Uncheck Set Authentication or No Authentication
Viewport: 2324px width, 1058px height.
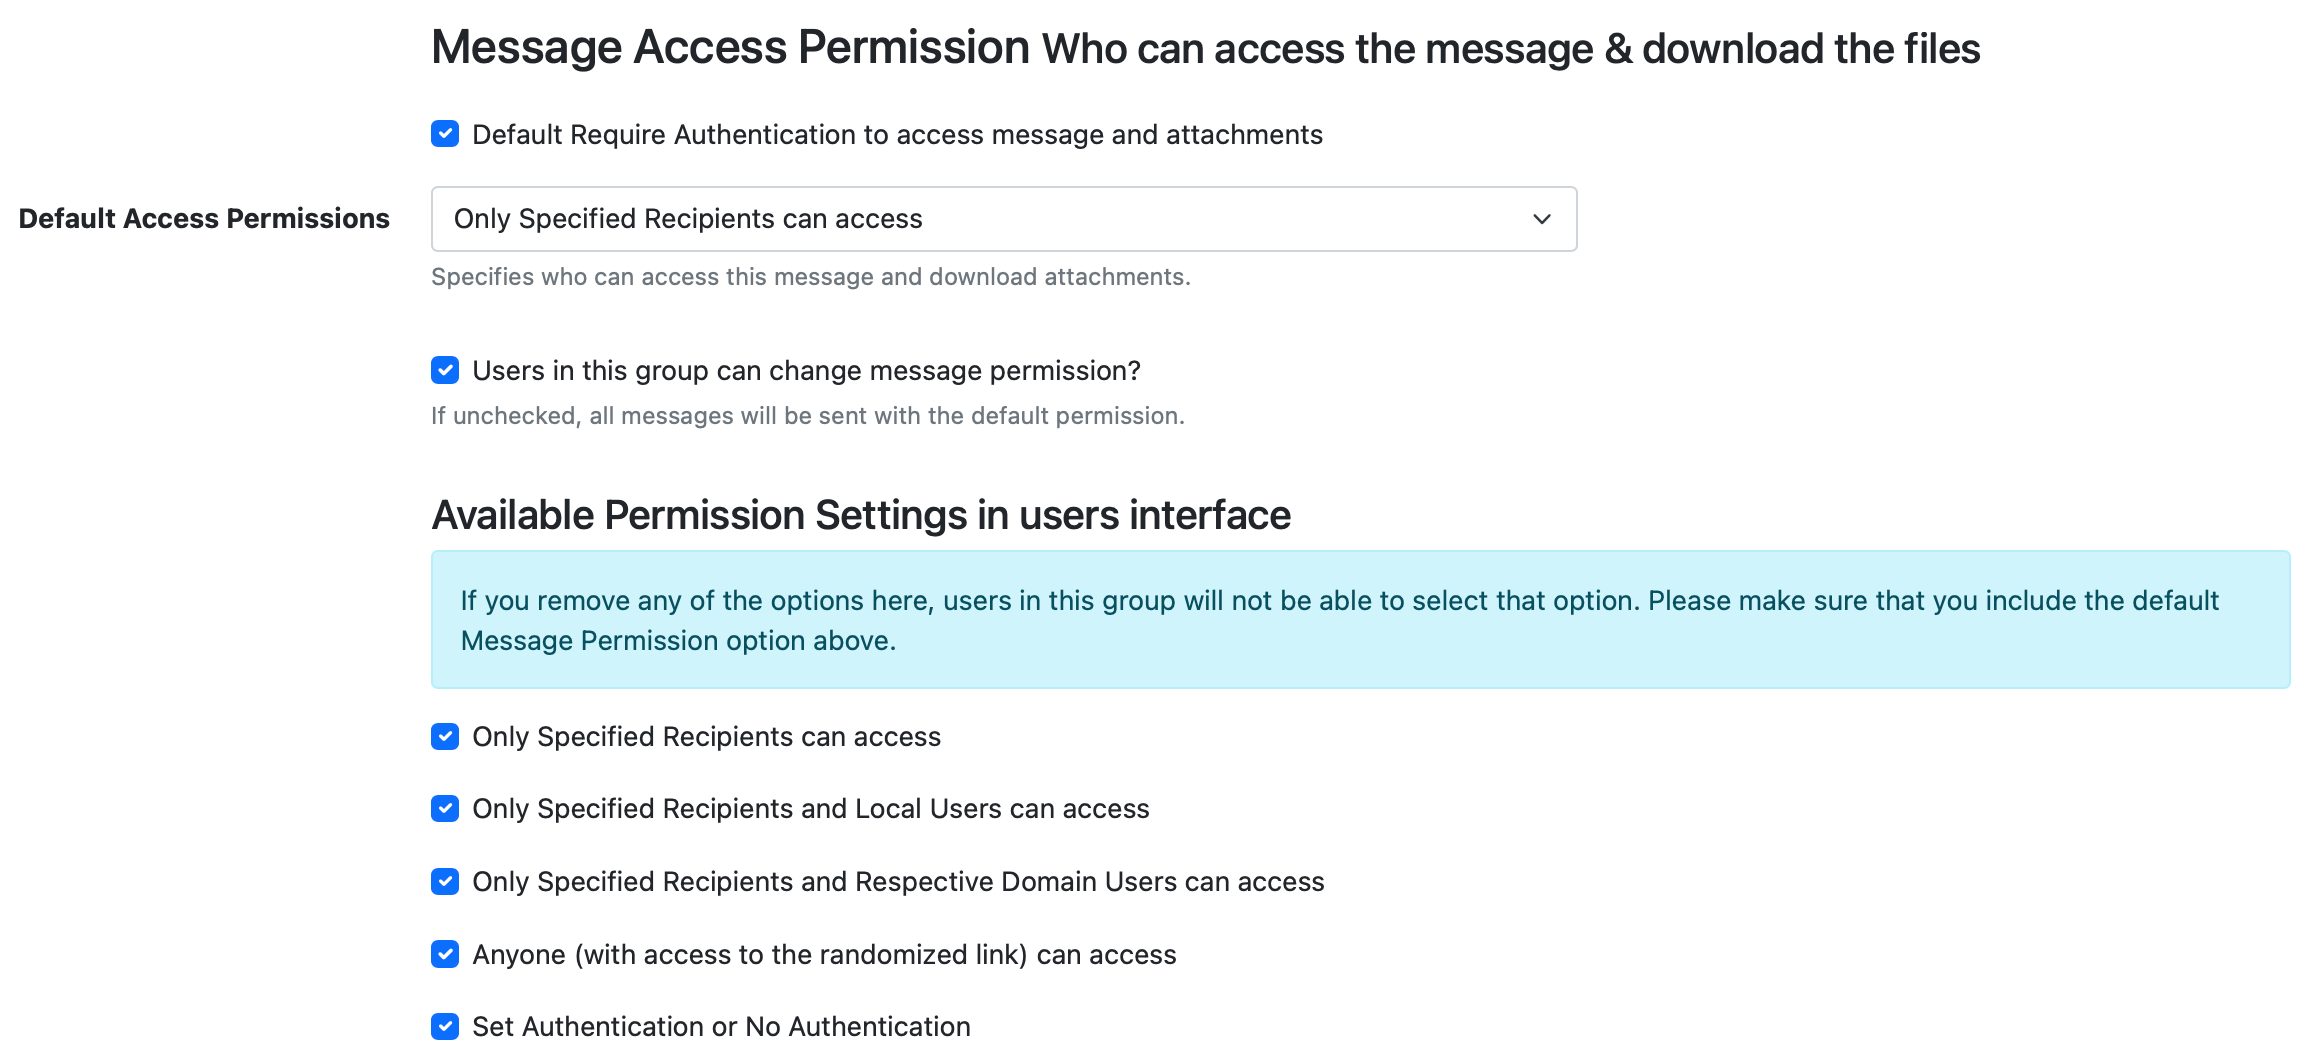[445, 1026]
